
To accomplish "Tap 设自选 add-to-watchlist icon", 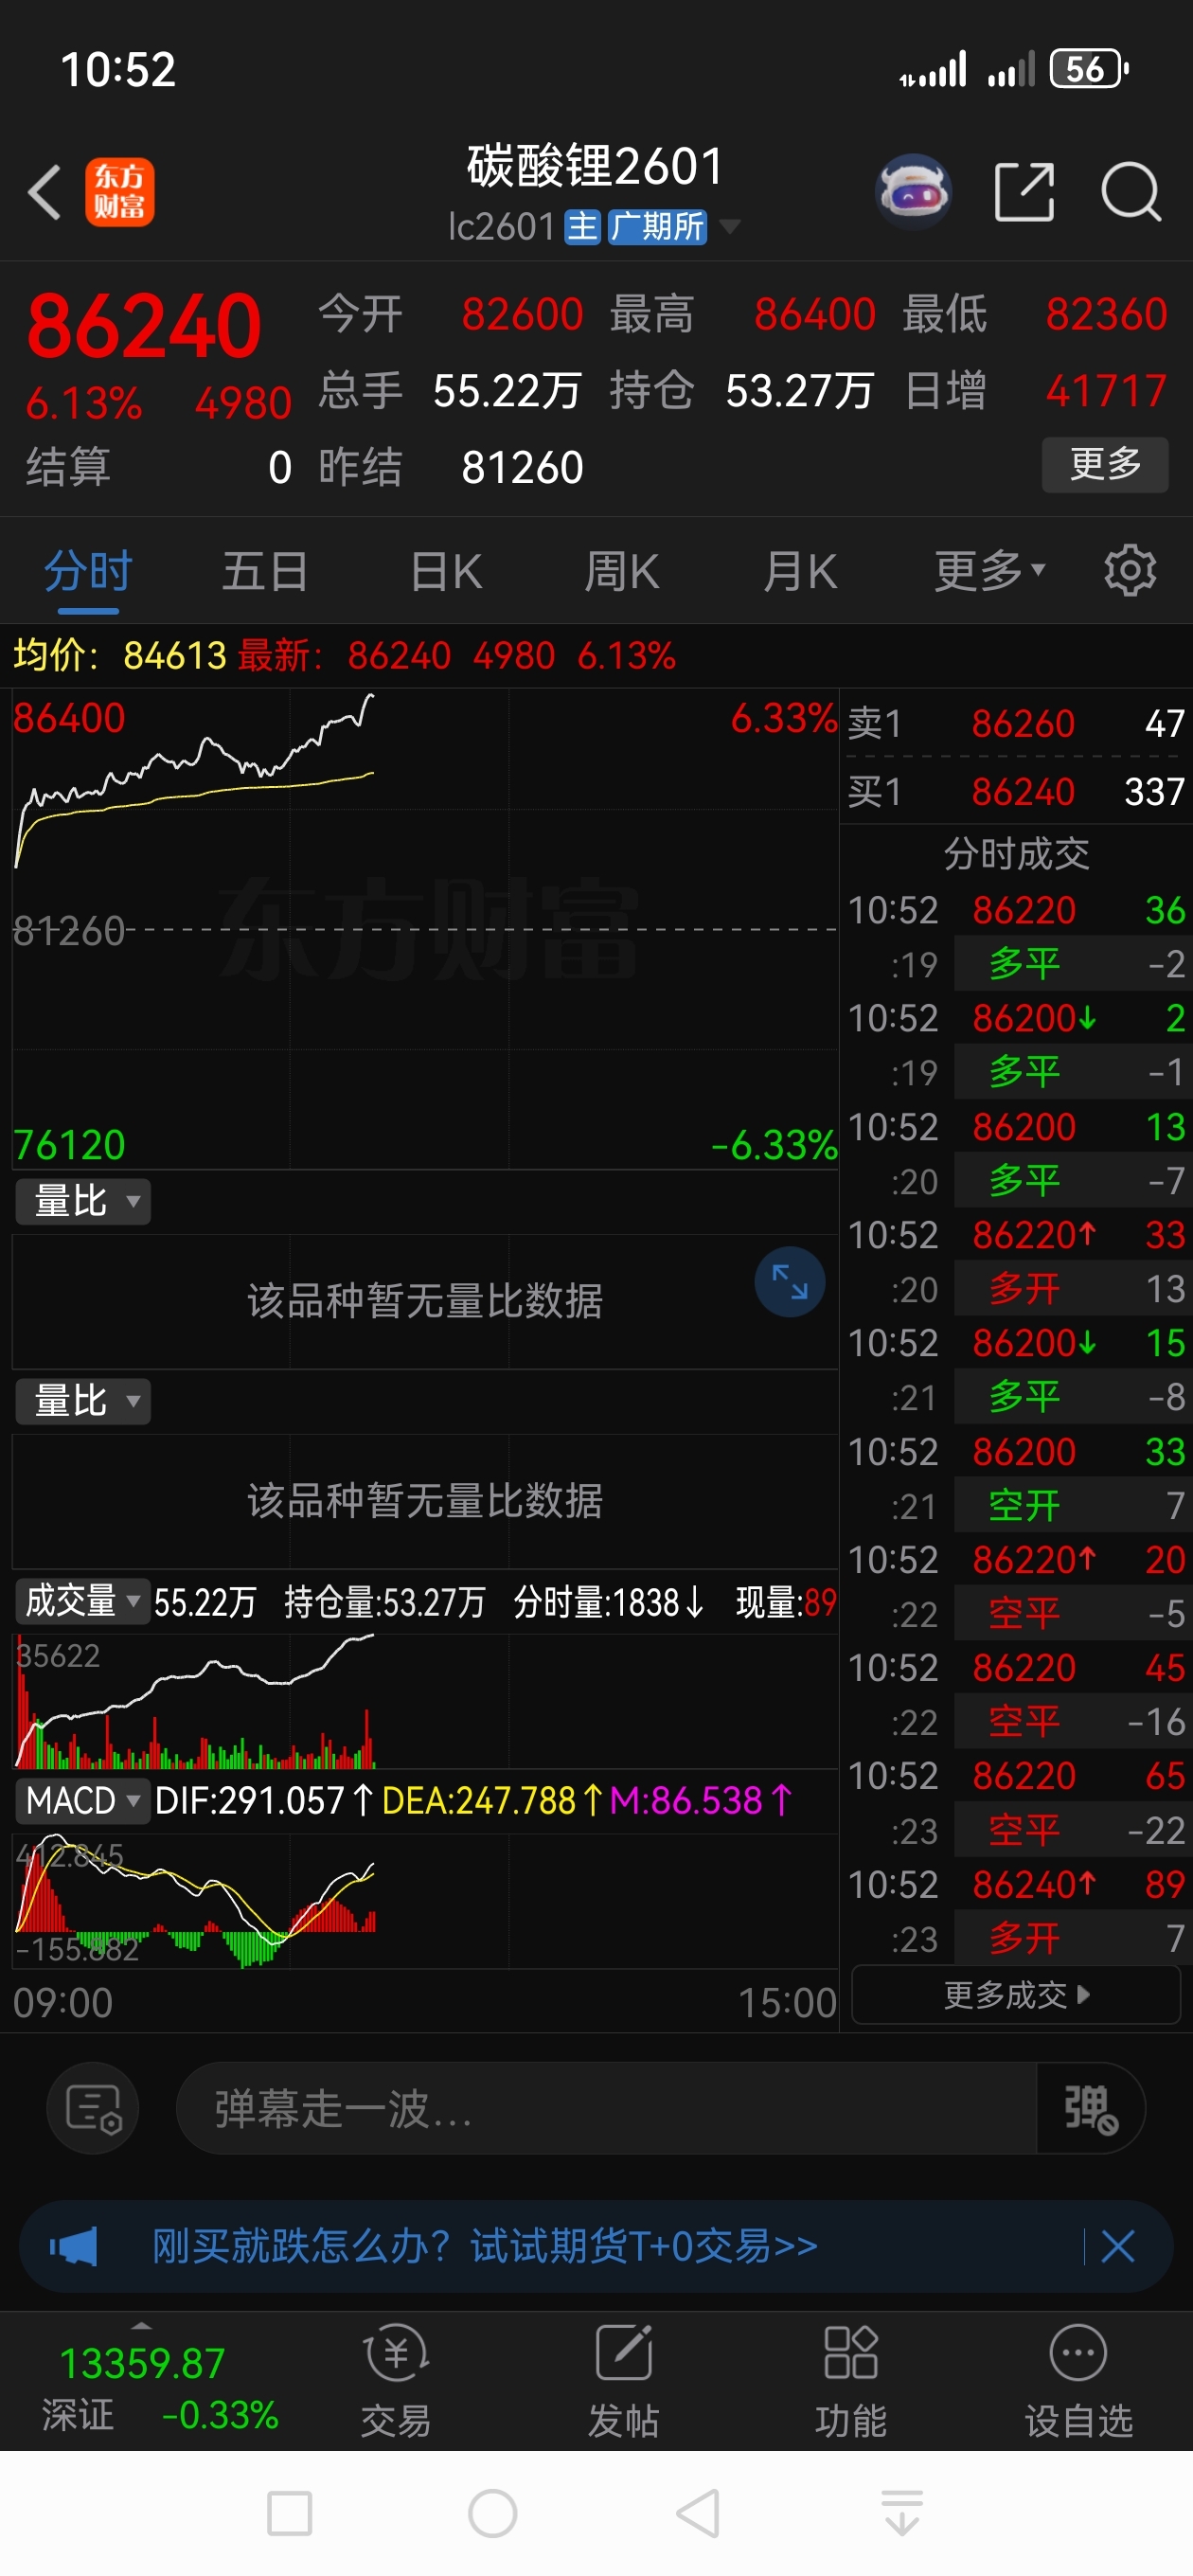I will click(x=1078, y=2382).
